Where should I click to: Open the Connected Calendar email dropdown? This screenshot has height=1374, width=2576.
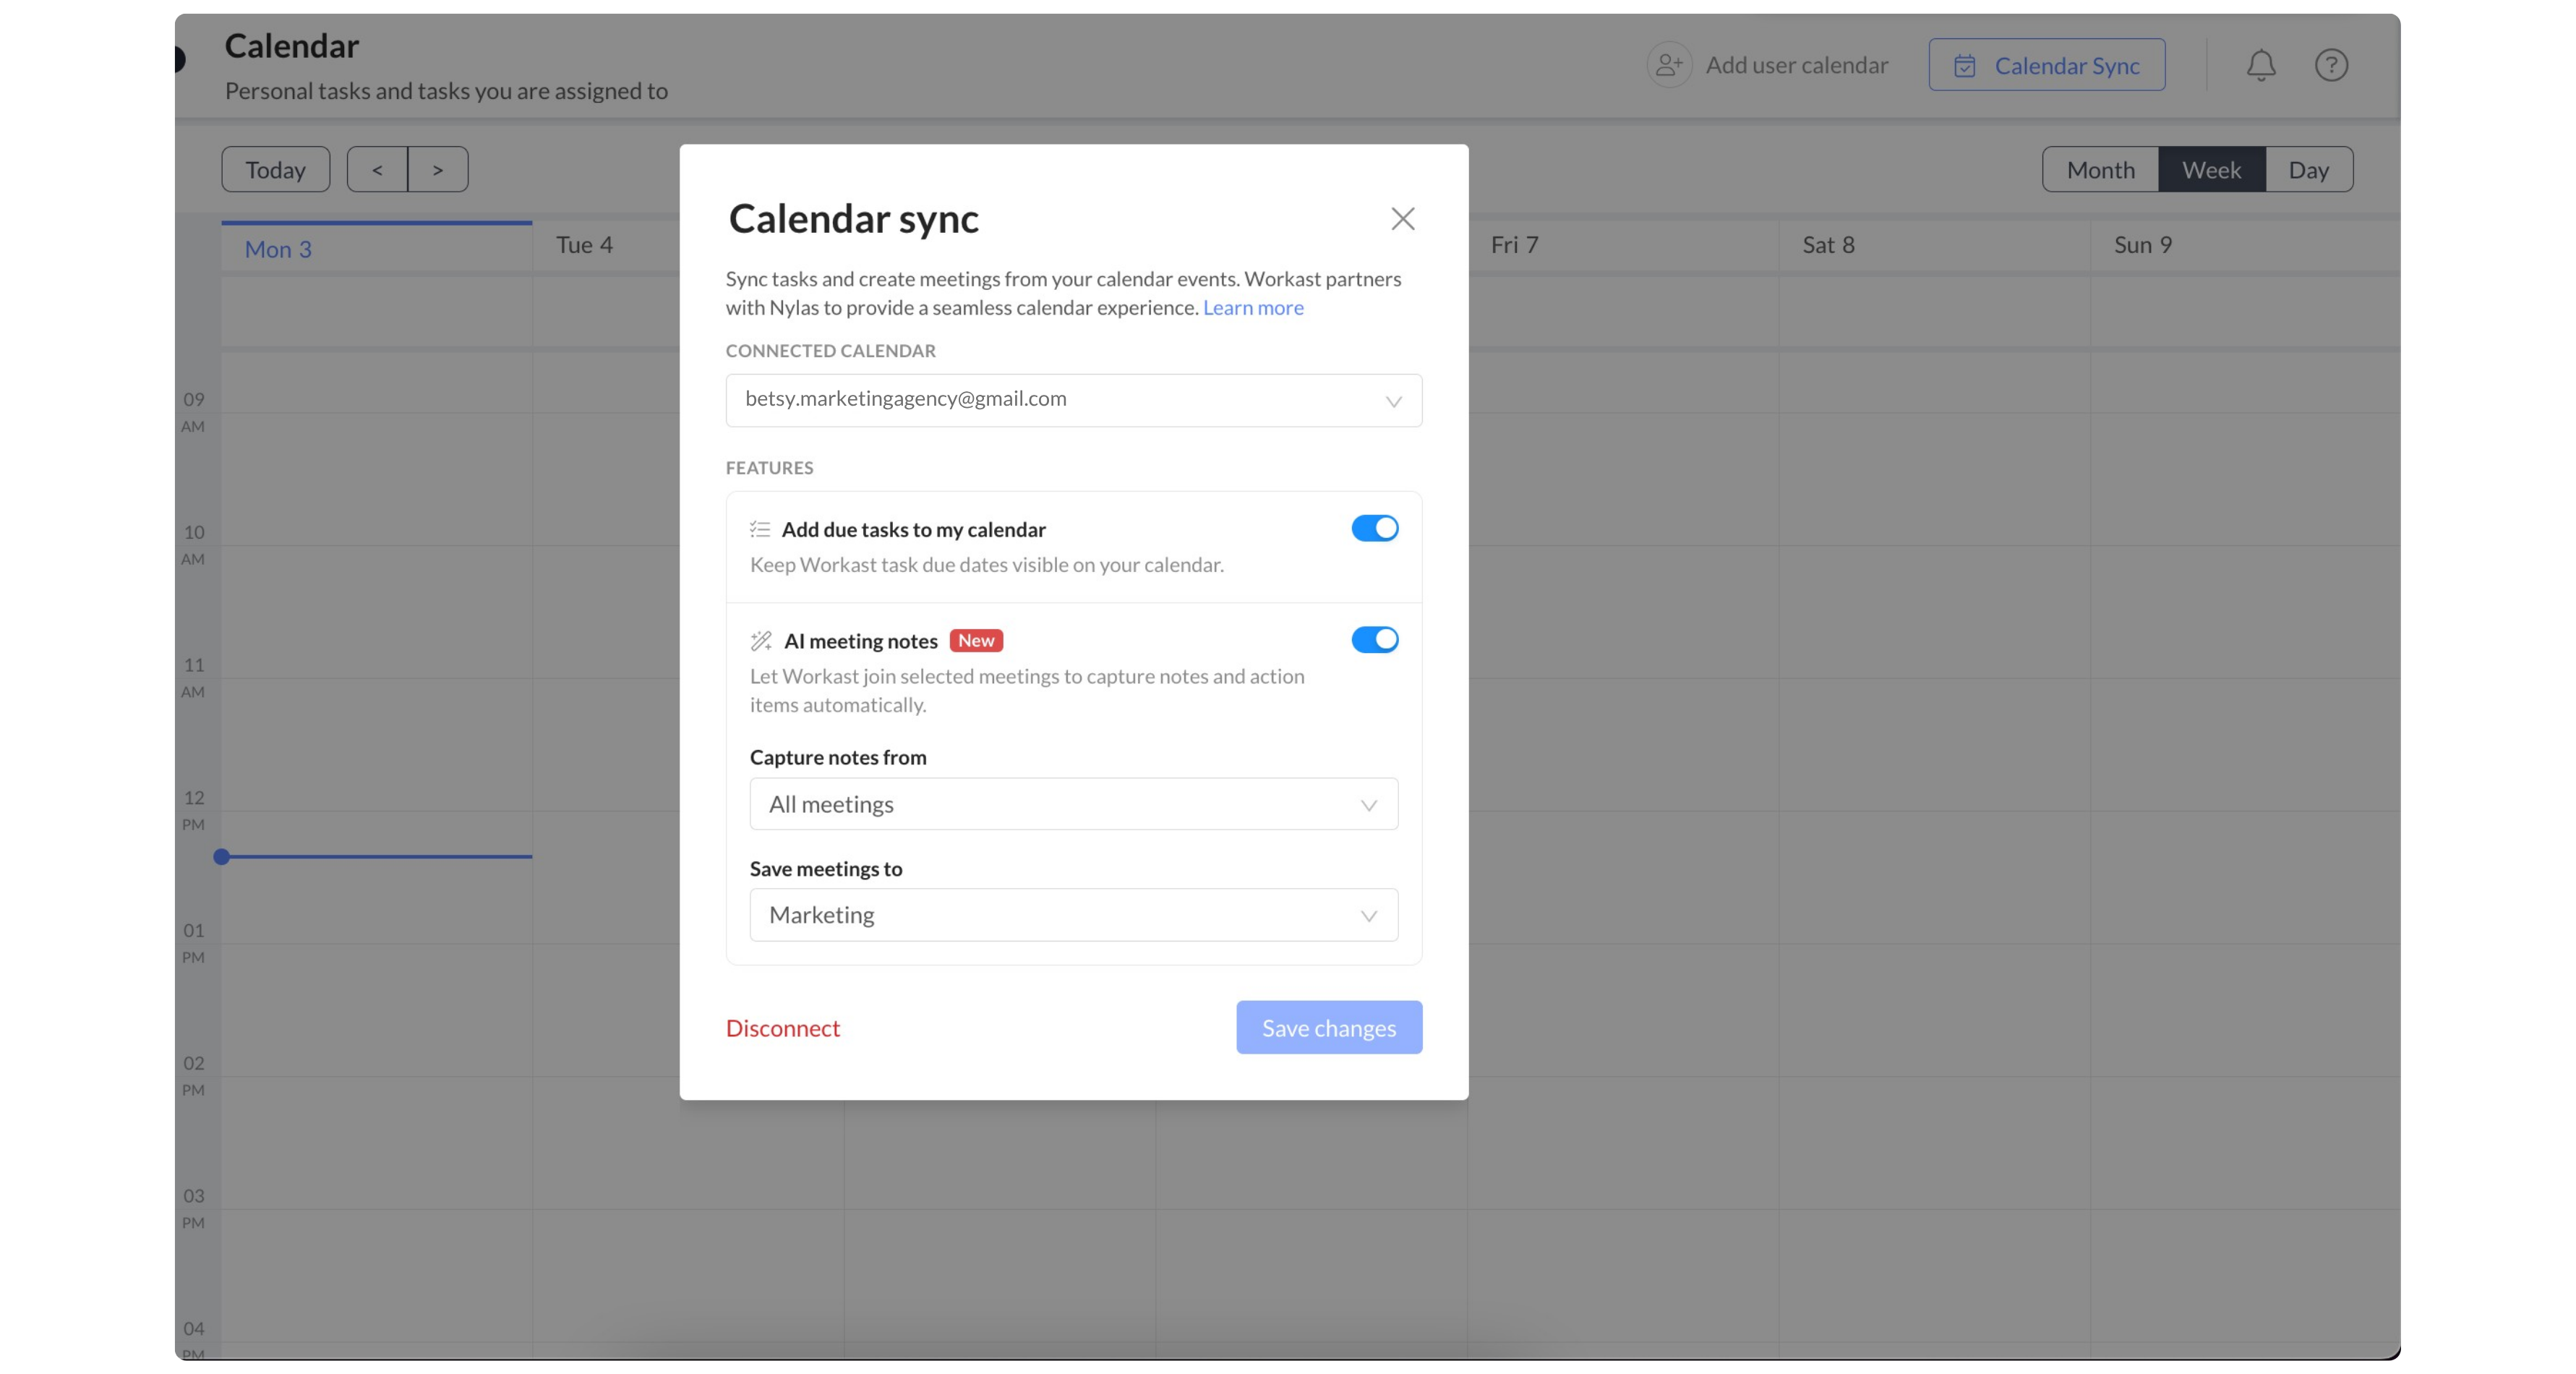coord(1073,400)
